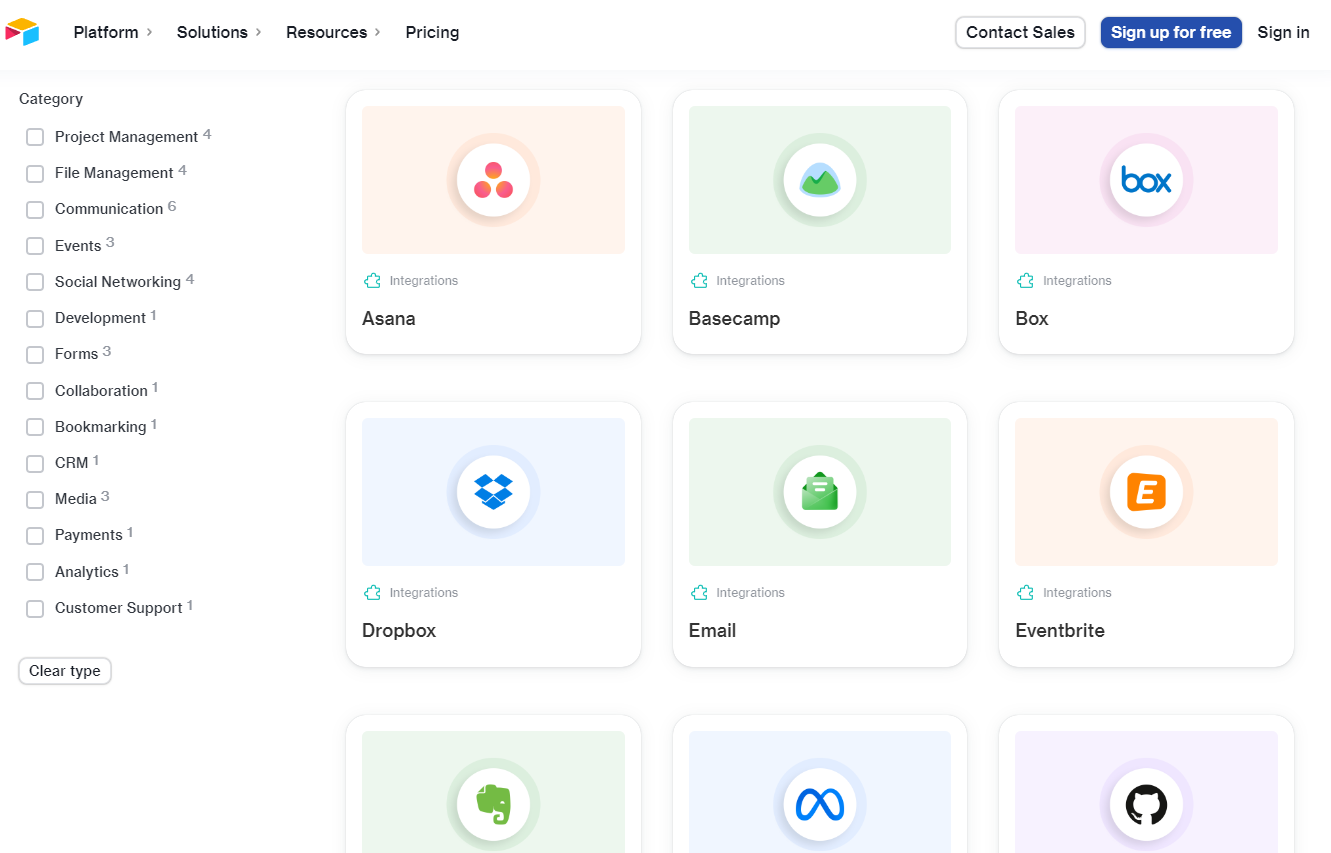Click the Integrations puzzle icon on Asana card

click(x=372, y=281)
